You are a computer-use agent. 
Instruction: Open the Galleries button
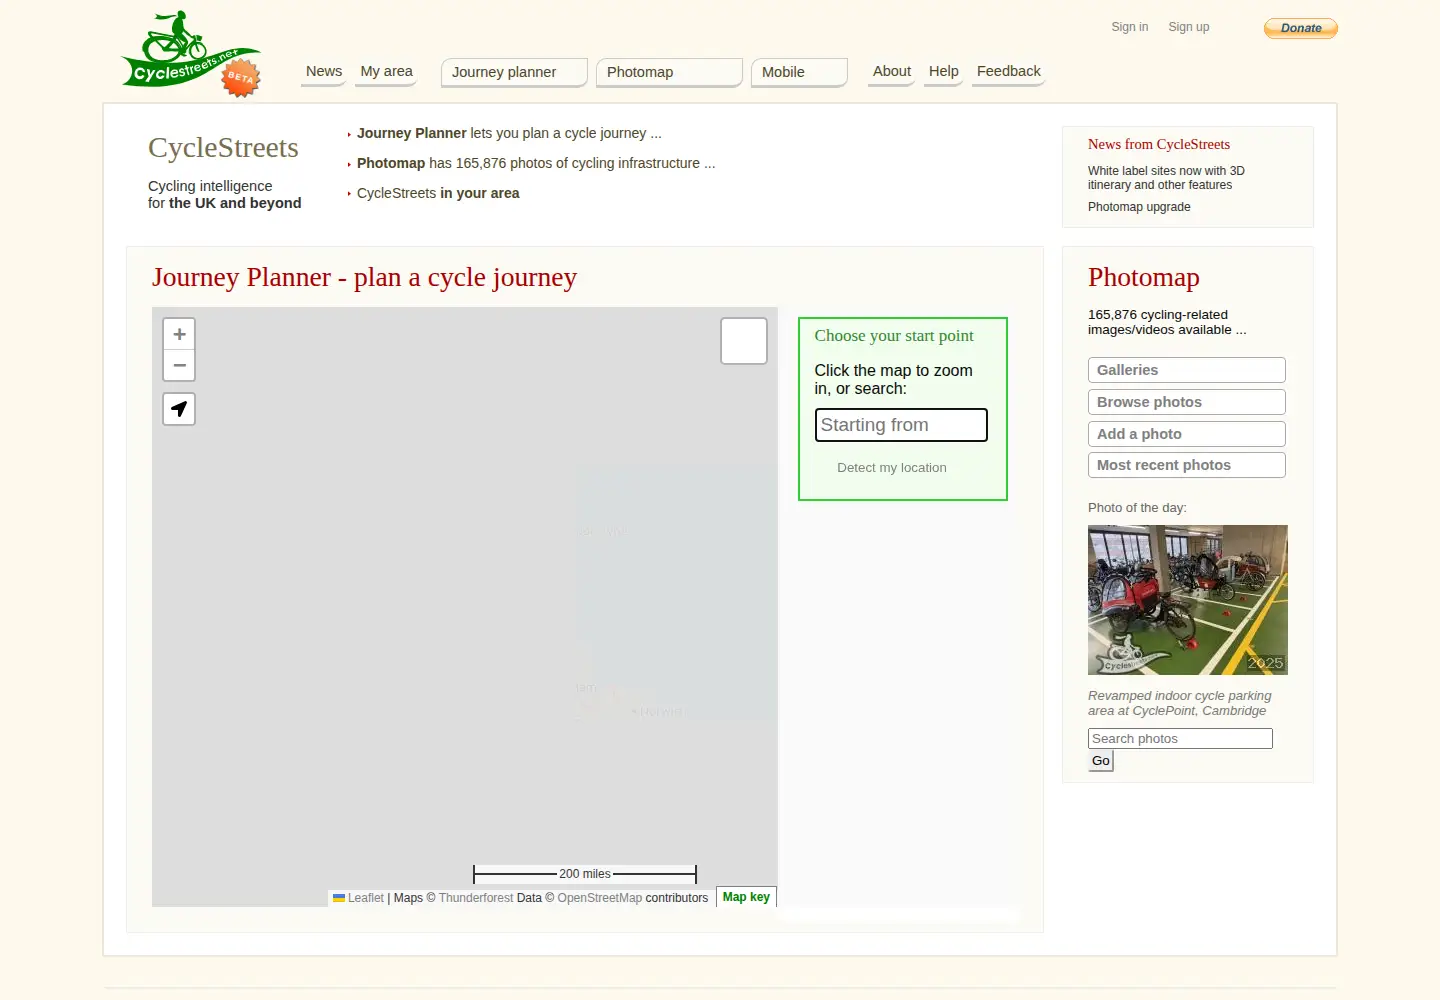click(x=1187, y=370)
